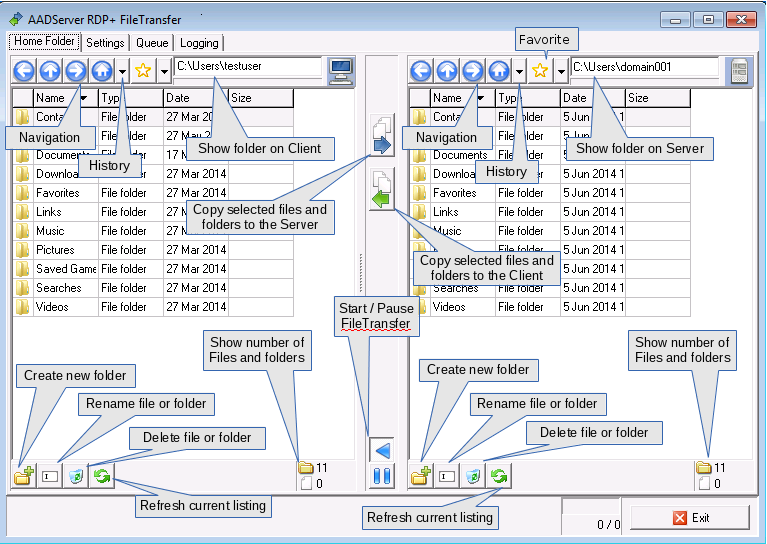The width and height of the screenshot is (767, 544).
Task: Click the client panel's back navigation arrow
Action: coord(24,70)
